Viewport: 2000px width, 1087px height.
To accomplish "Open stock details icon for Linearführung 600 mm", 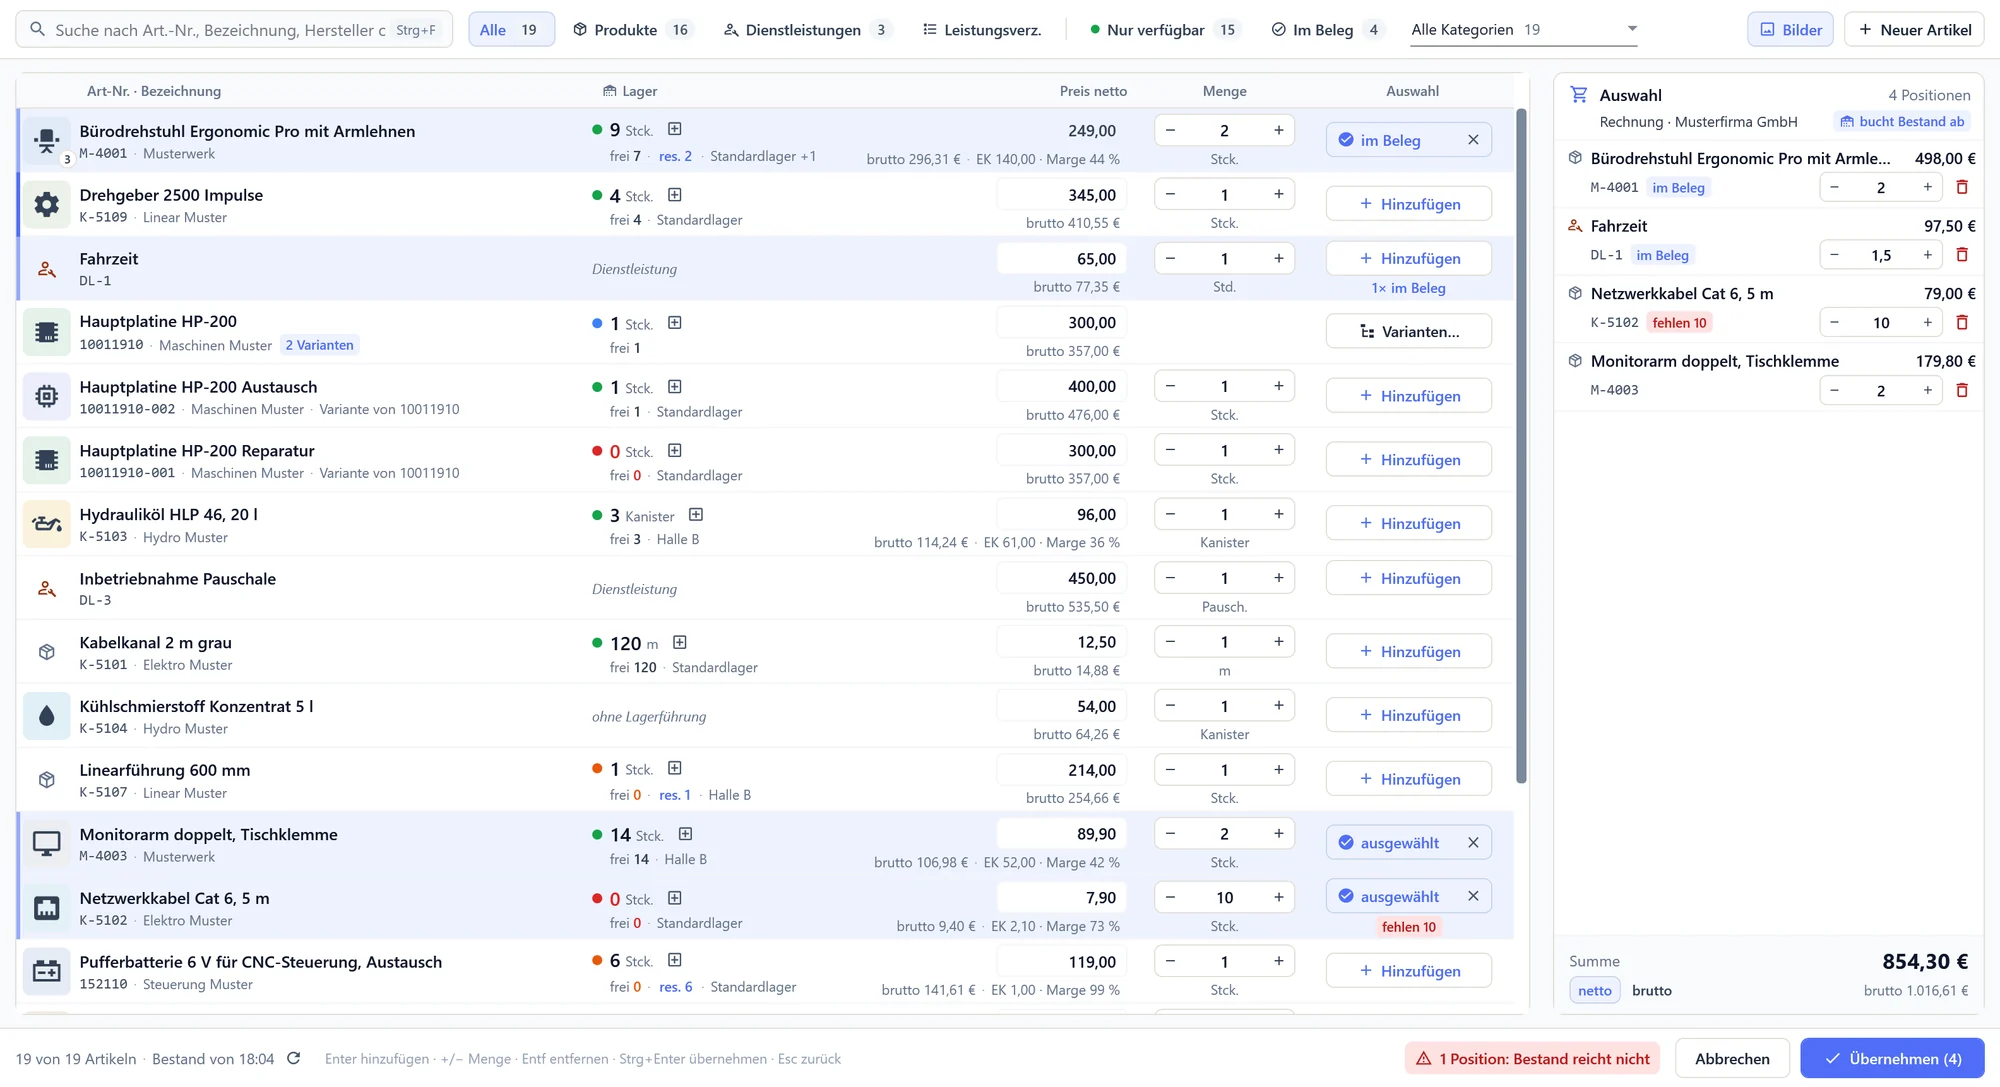I will click(675, 769).
